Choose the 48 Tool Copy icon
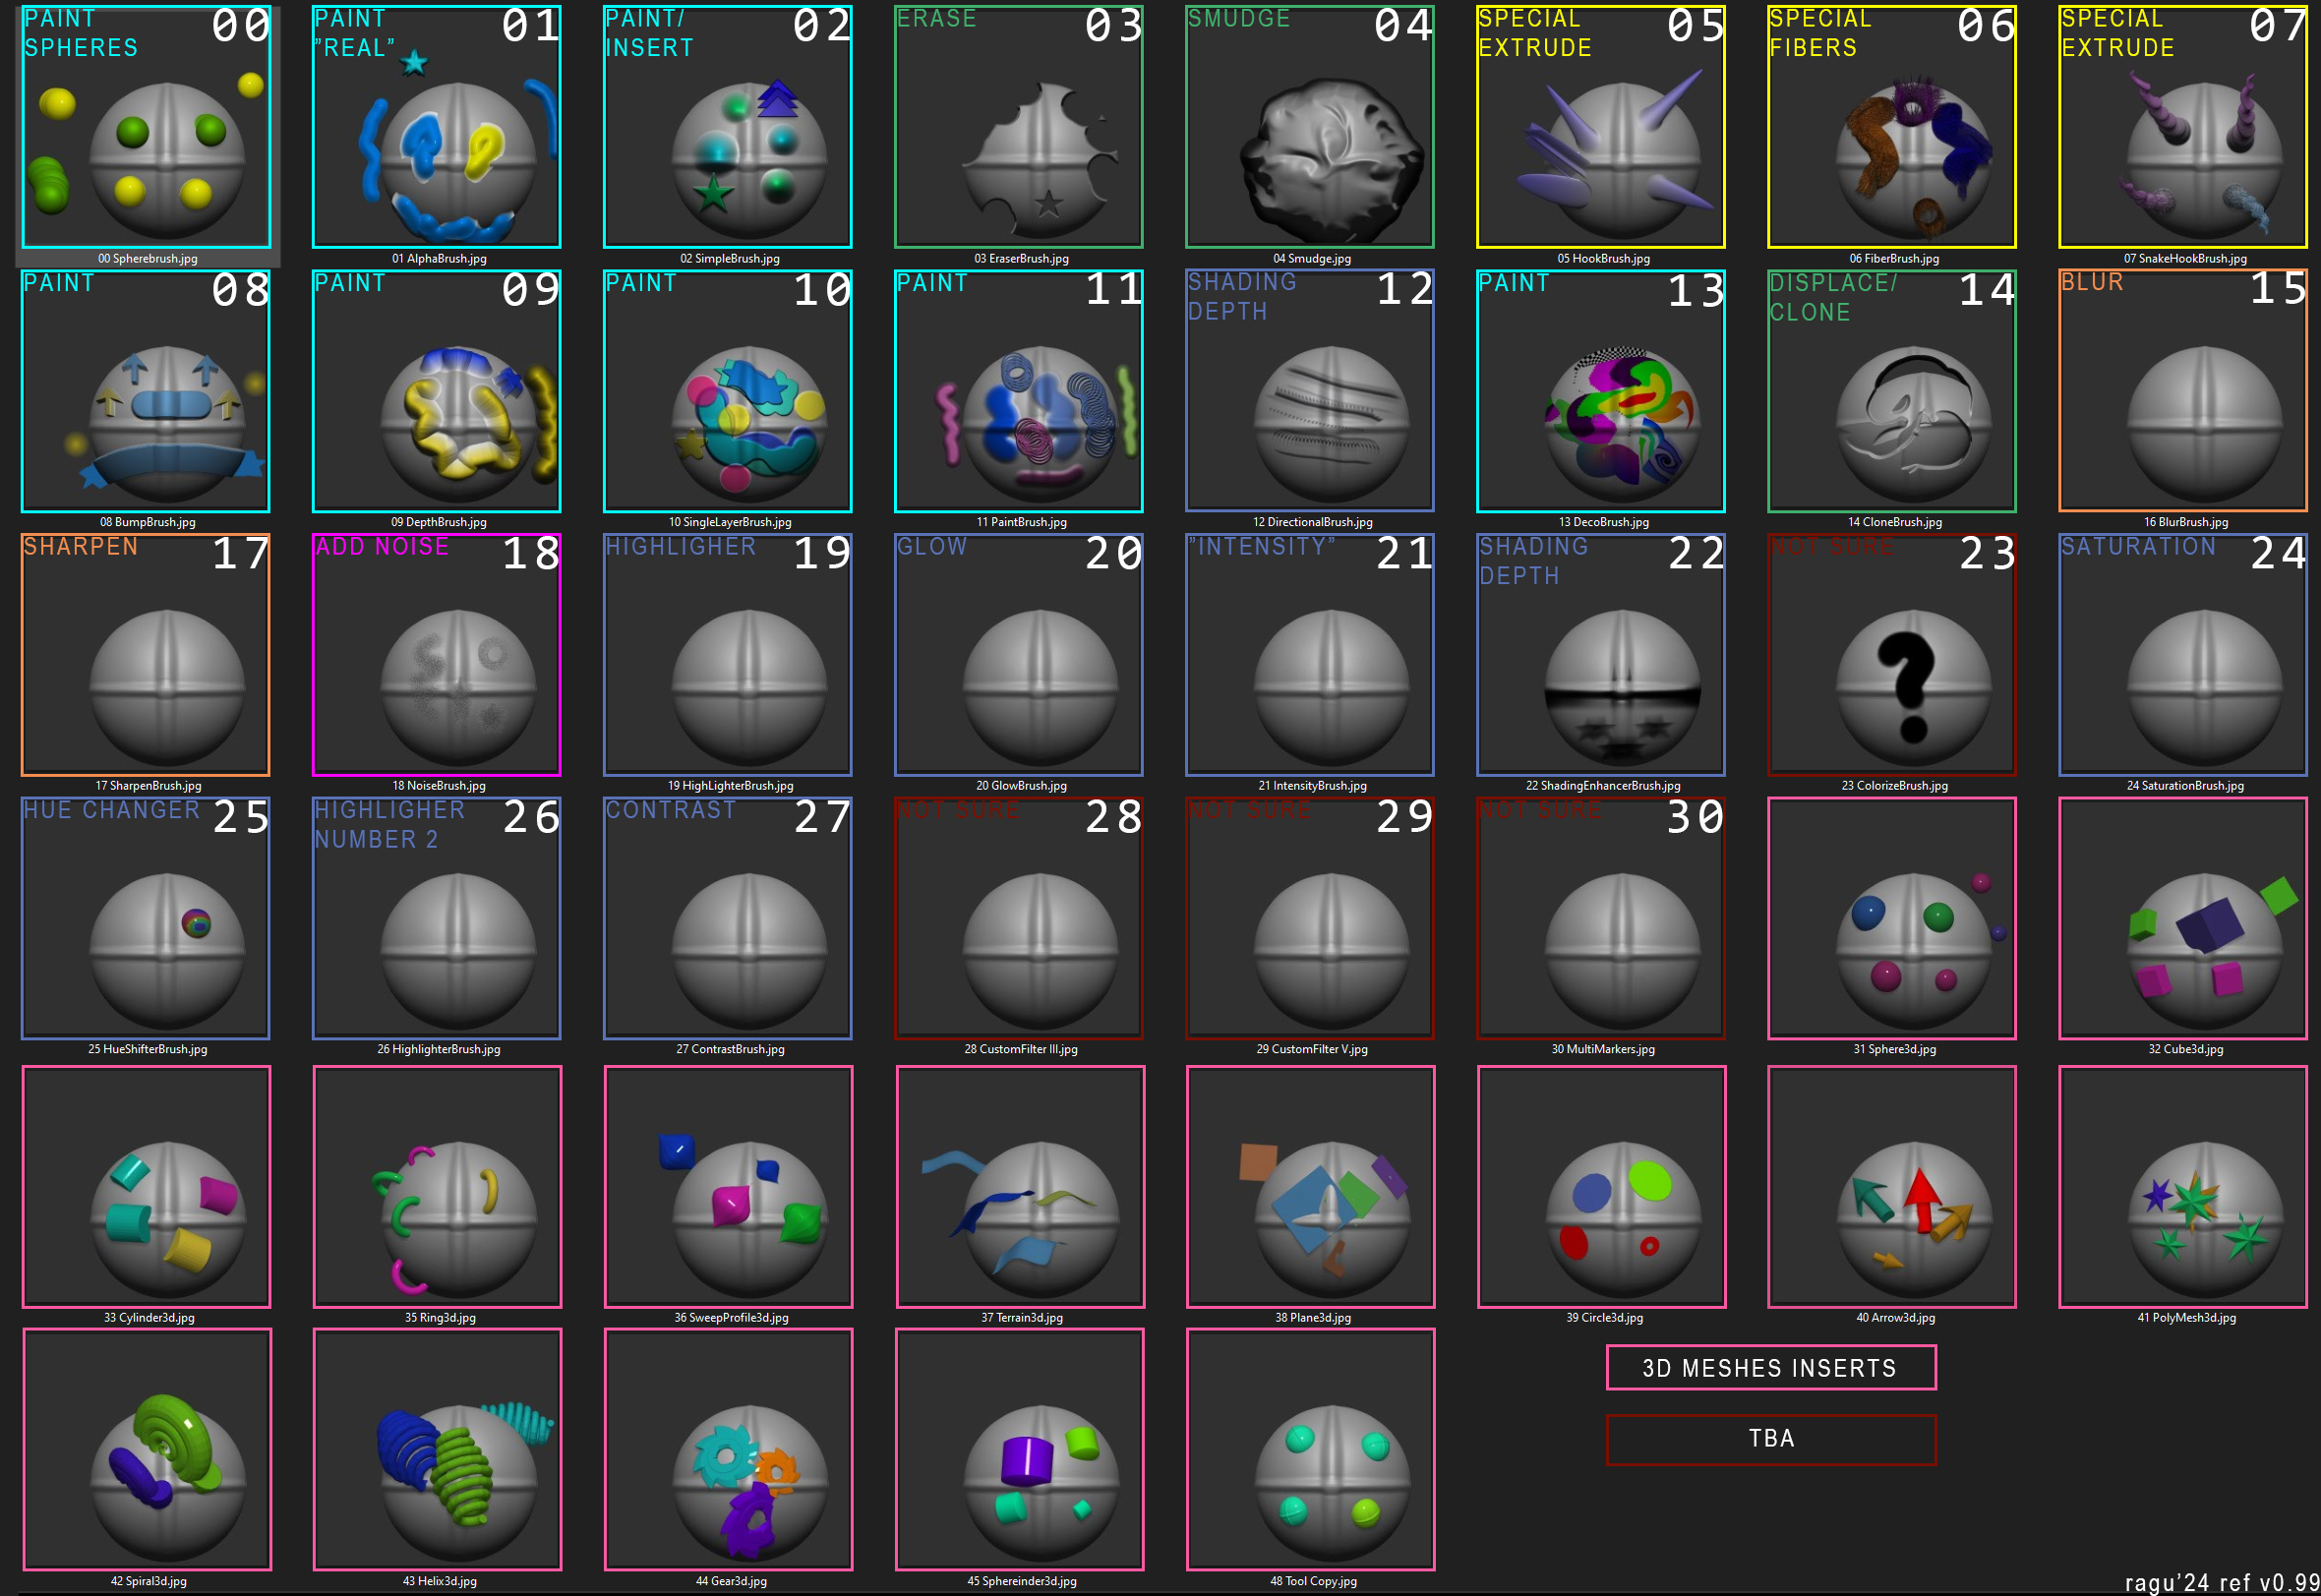Viewport: 2321px width, 1596px height. pyautogui.click(x=1310, y=1449)
